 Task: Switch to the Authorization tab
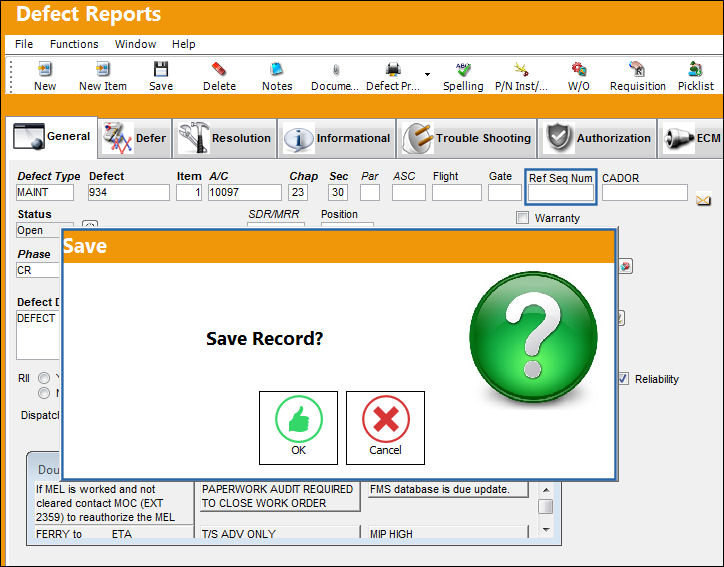point(597,138)
